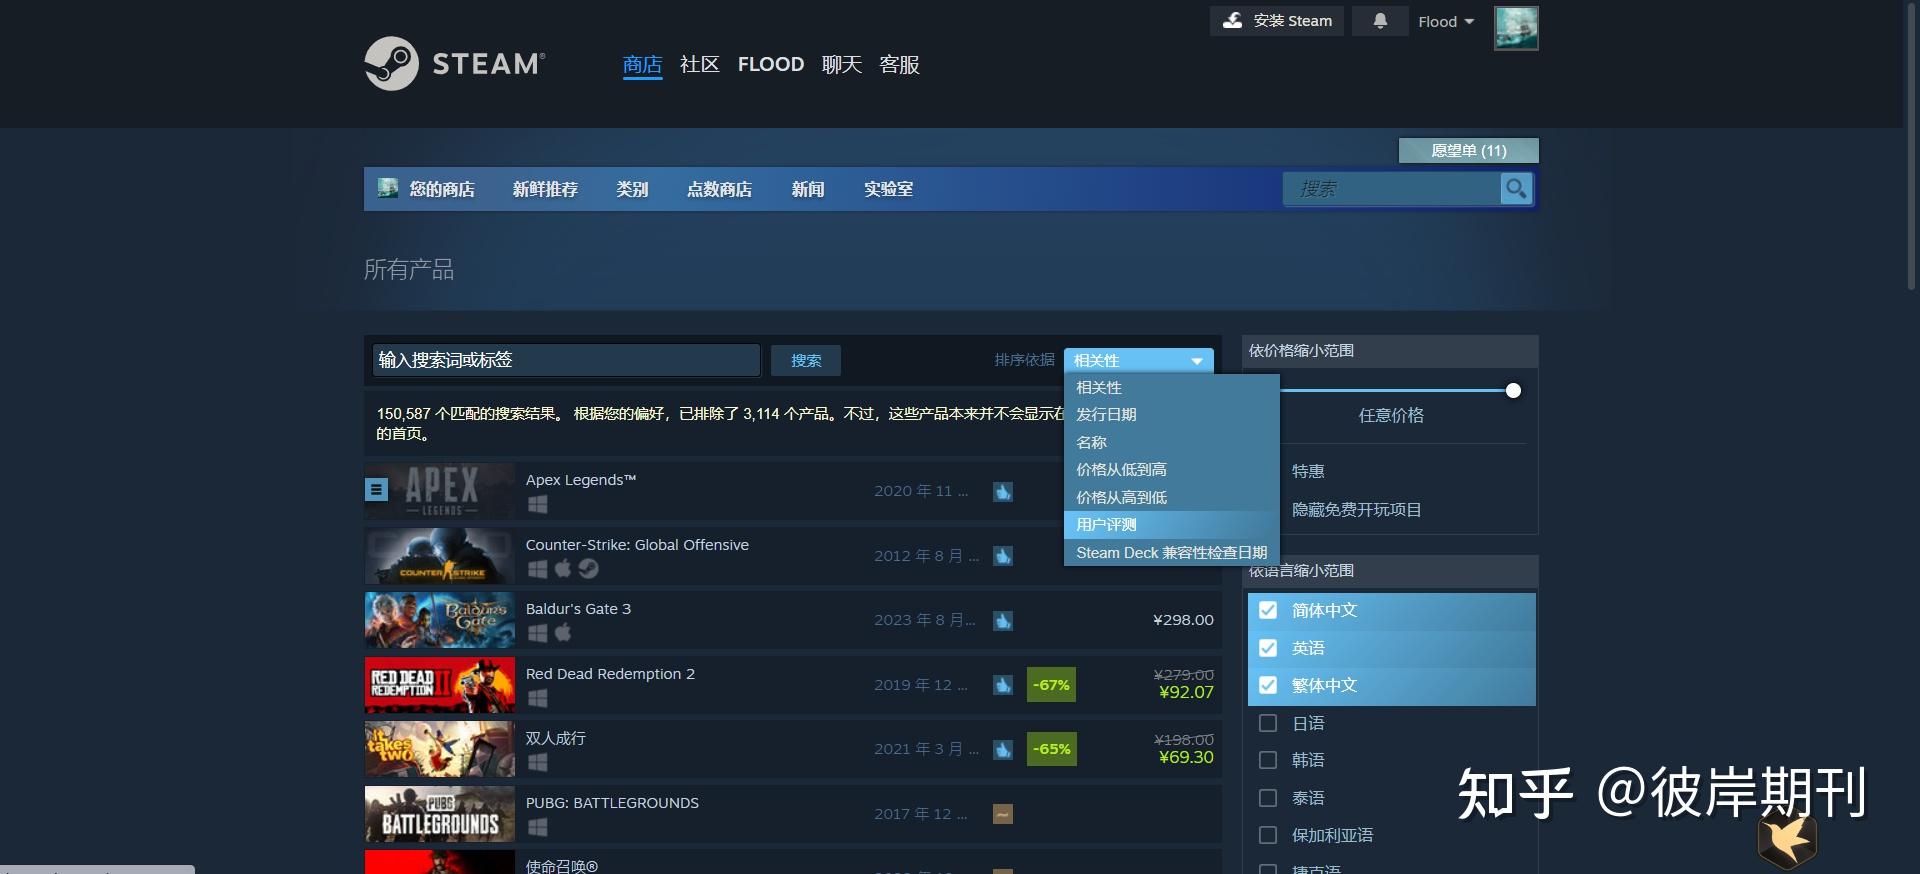
Task: Uncheck the 简体中文 language filter
Action: tap(1268, 610)
